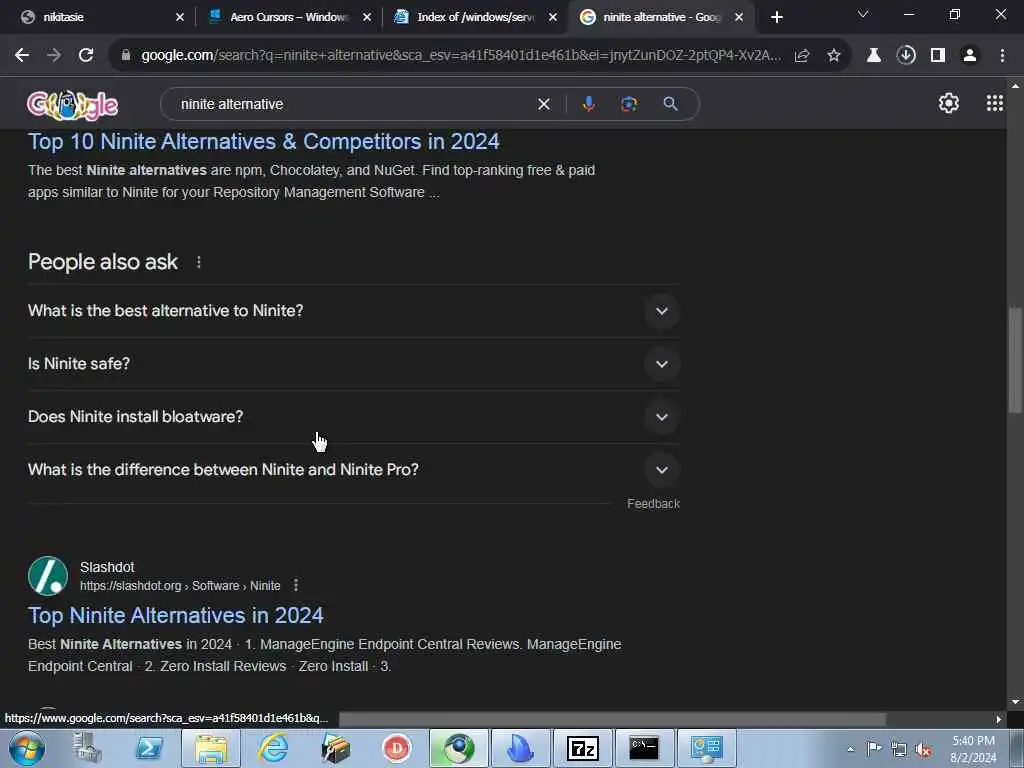
Task: Open 7-Zip from the taskbar
Action: pyautogui.click(x=583, y=748)
